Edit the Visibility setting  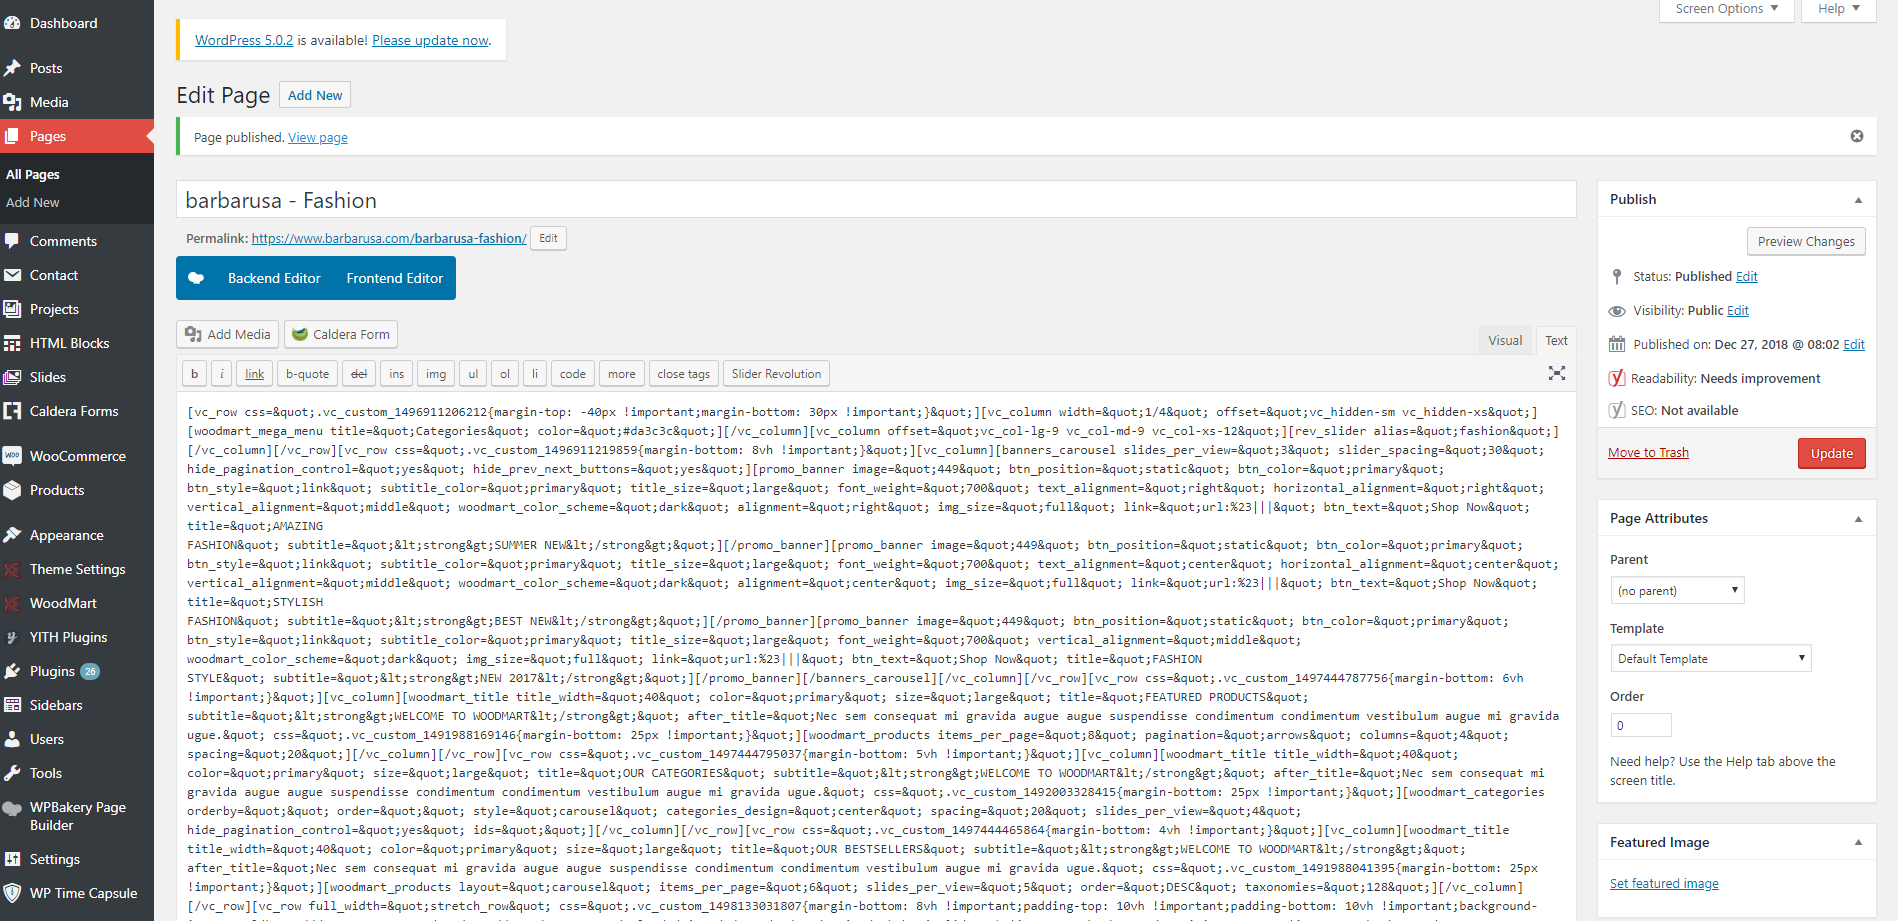point(1738,311)
